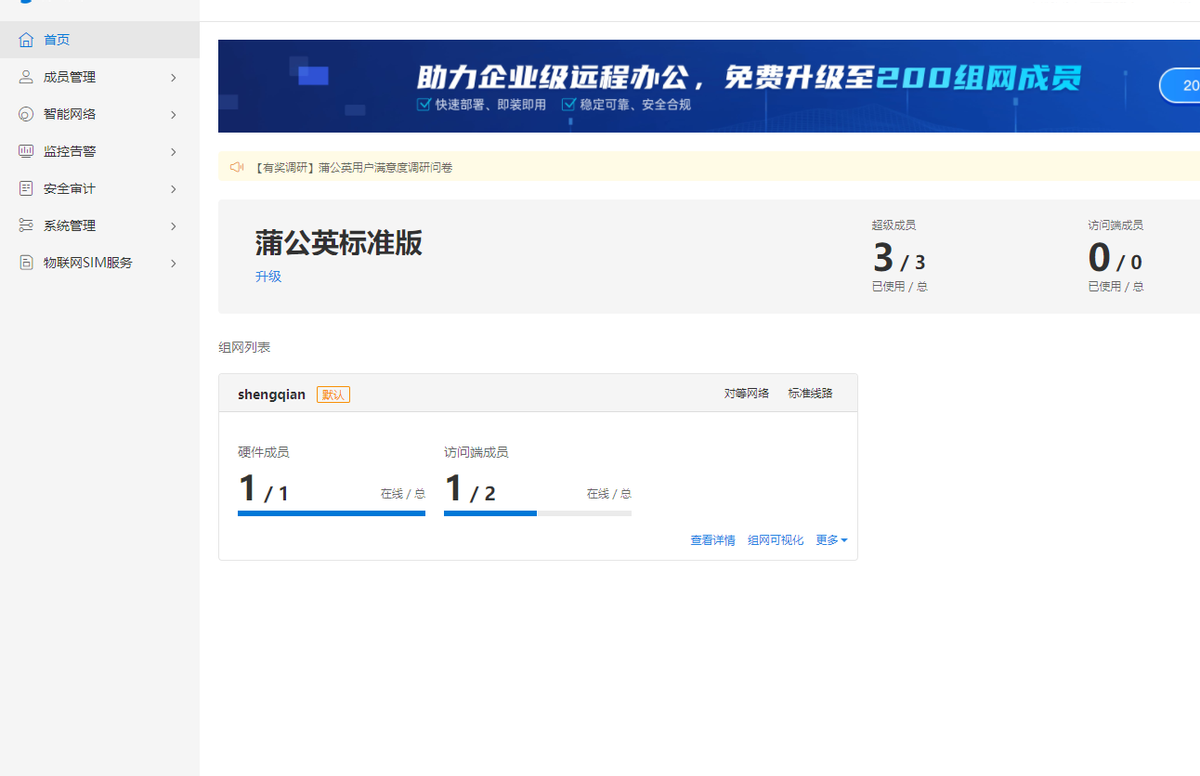Select 监控告警 in the sidebar

(x=100, y=151)
